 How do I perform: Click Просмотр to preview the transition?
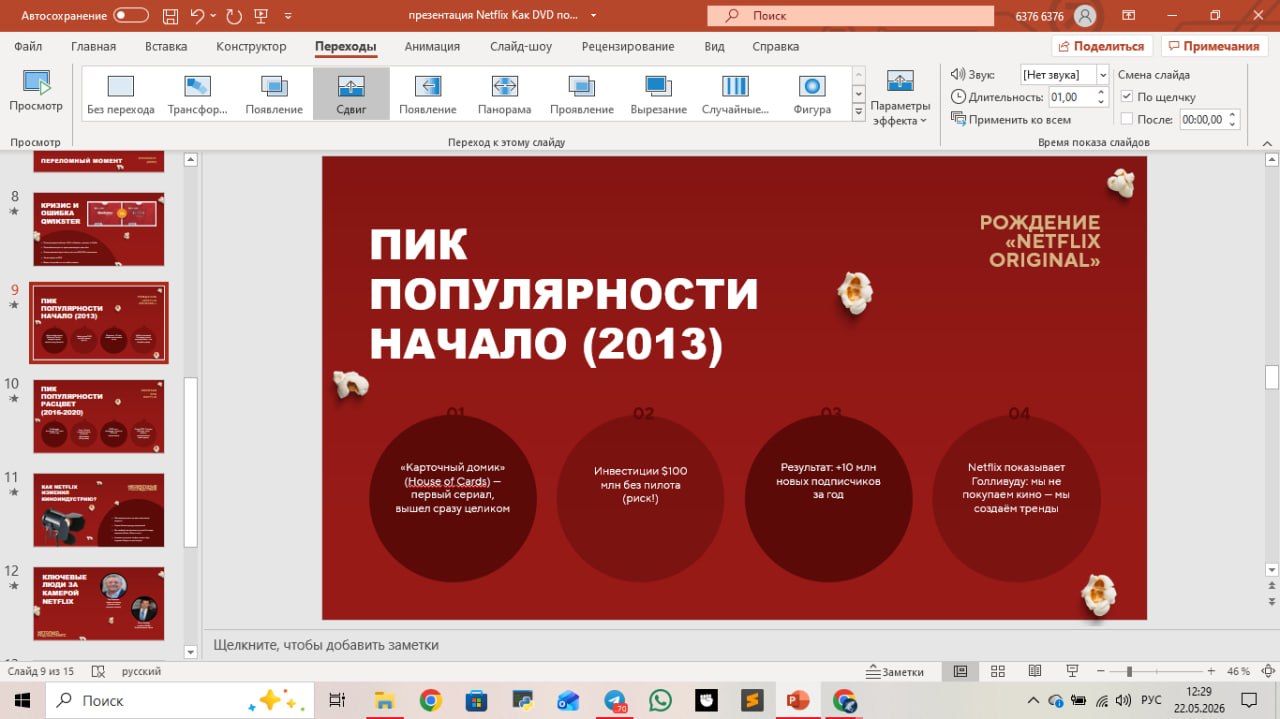(36, 92)
